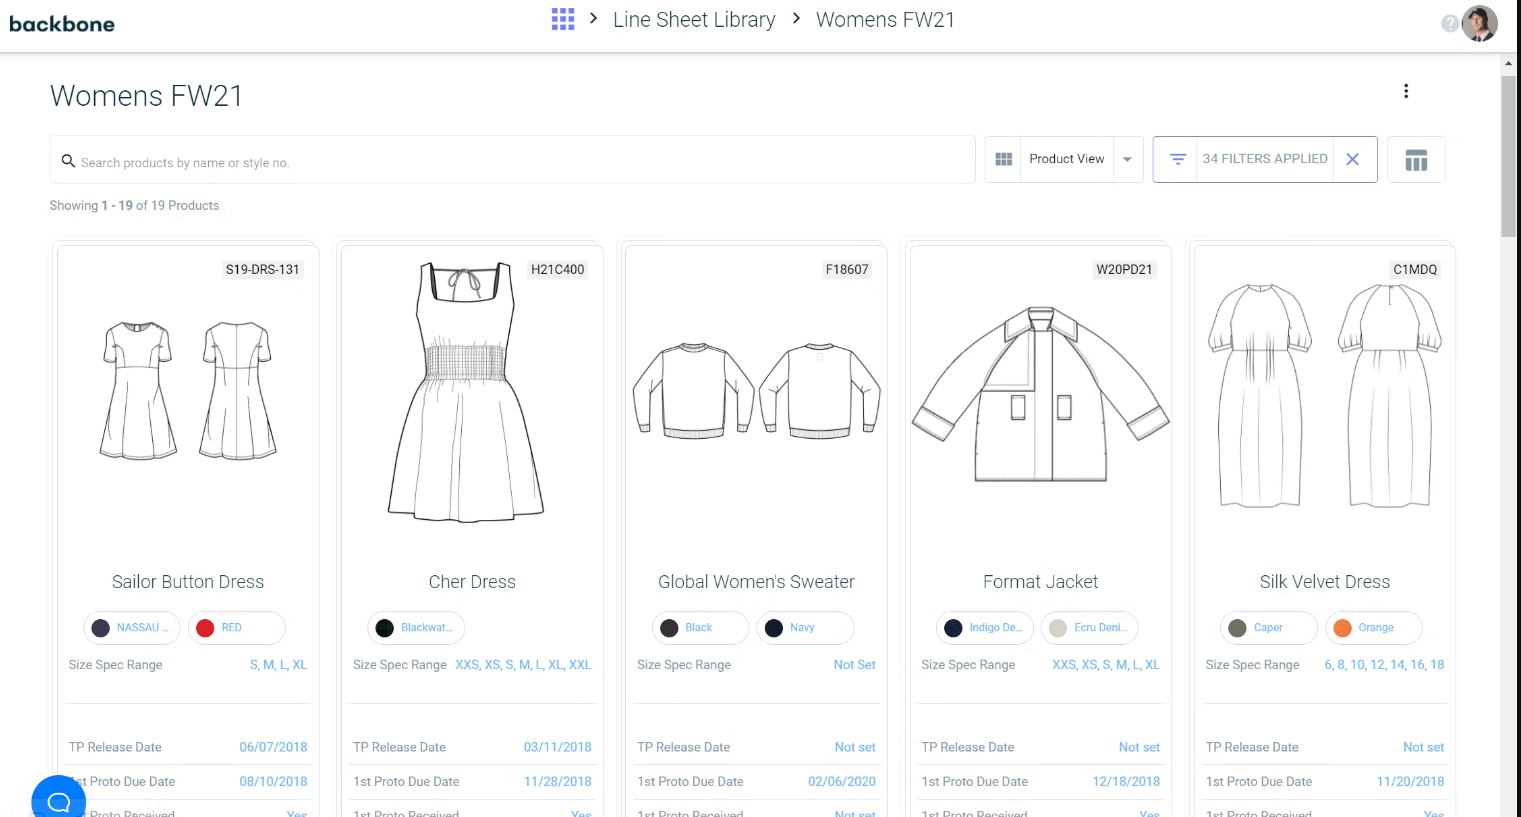Viewport: 1521px width, 817px height.
Task: Edit size range S, M, L, XL
Action: point(278,665)
